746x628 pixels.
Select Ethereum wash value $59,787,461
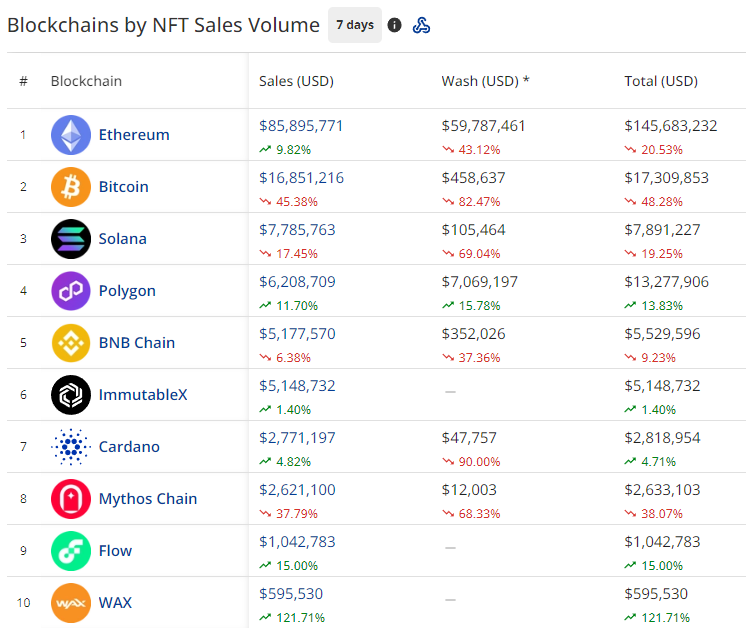coord(483,126)
